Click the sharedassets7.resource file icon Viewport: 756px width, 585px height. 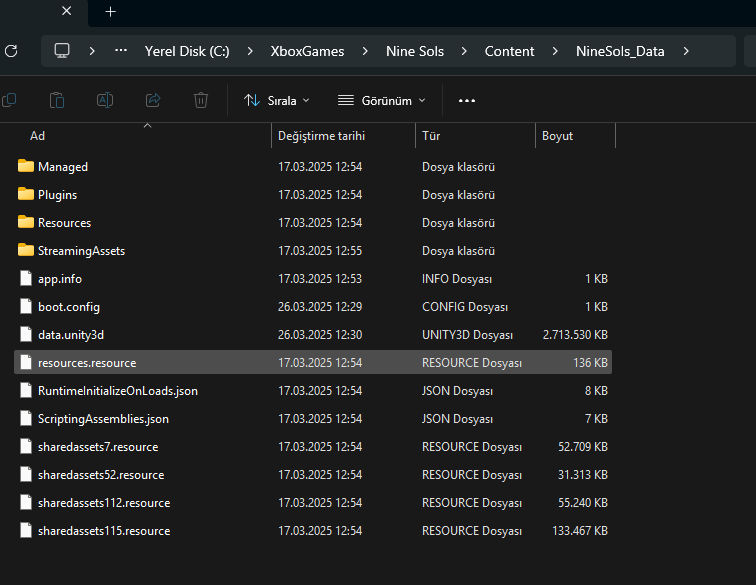point(26,446)
